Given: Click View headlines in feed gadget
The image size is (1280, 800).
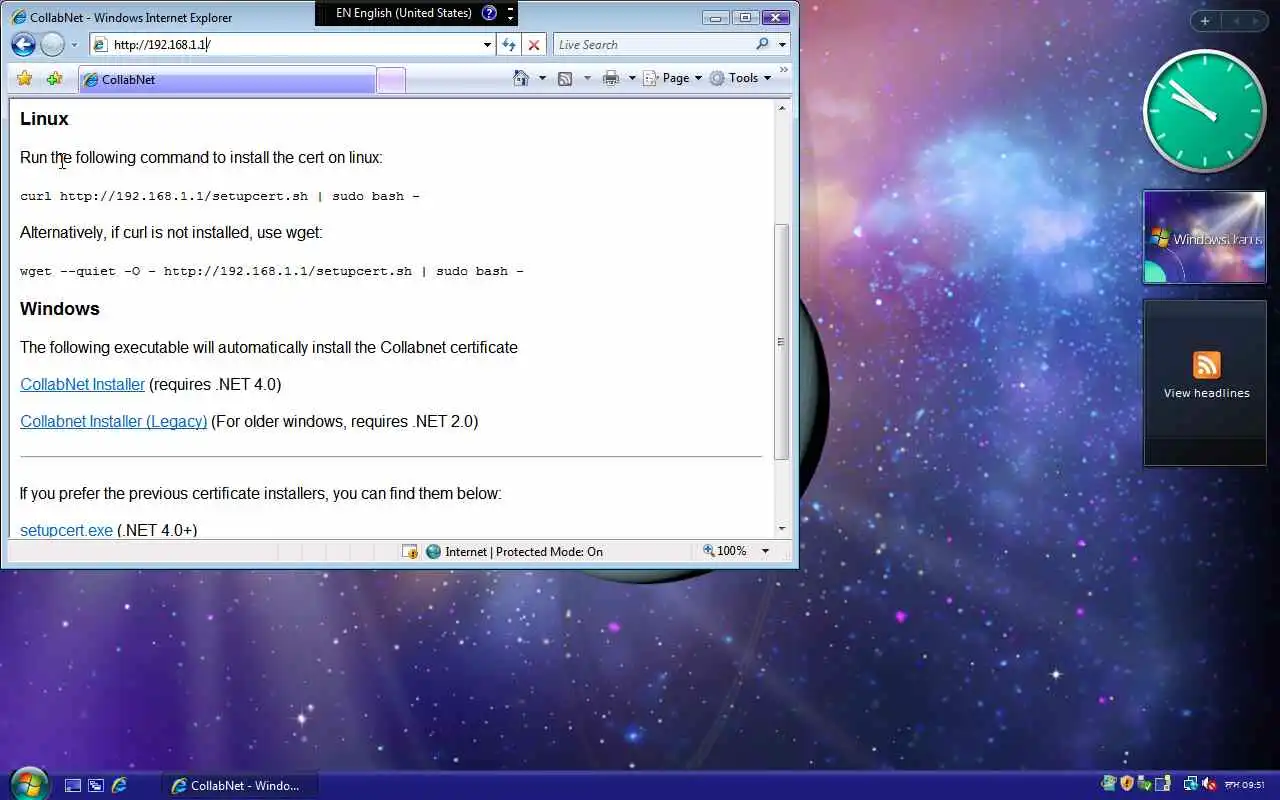Looking at the screenshot, I should (x=1206, y=393).
